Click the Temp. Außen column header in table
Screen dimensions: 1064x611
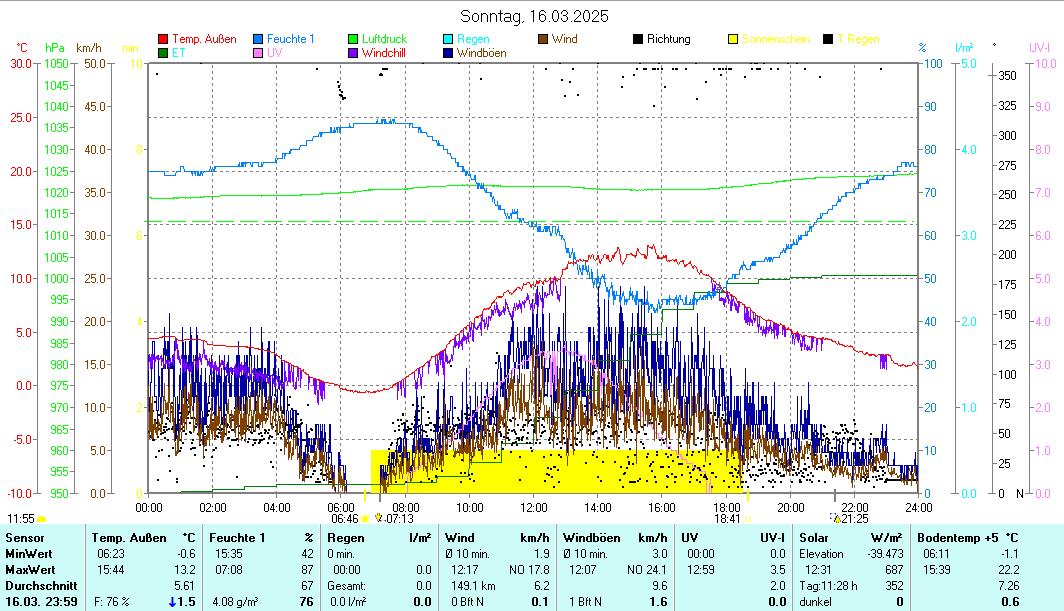(129, 538)
